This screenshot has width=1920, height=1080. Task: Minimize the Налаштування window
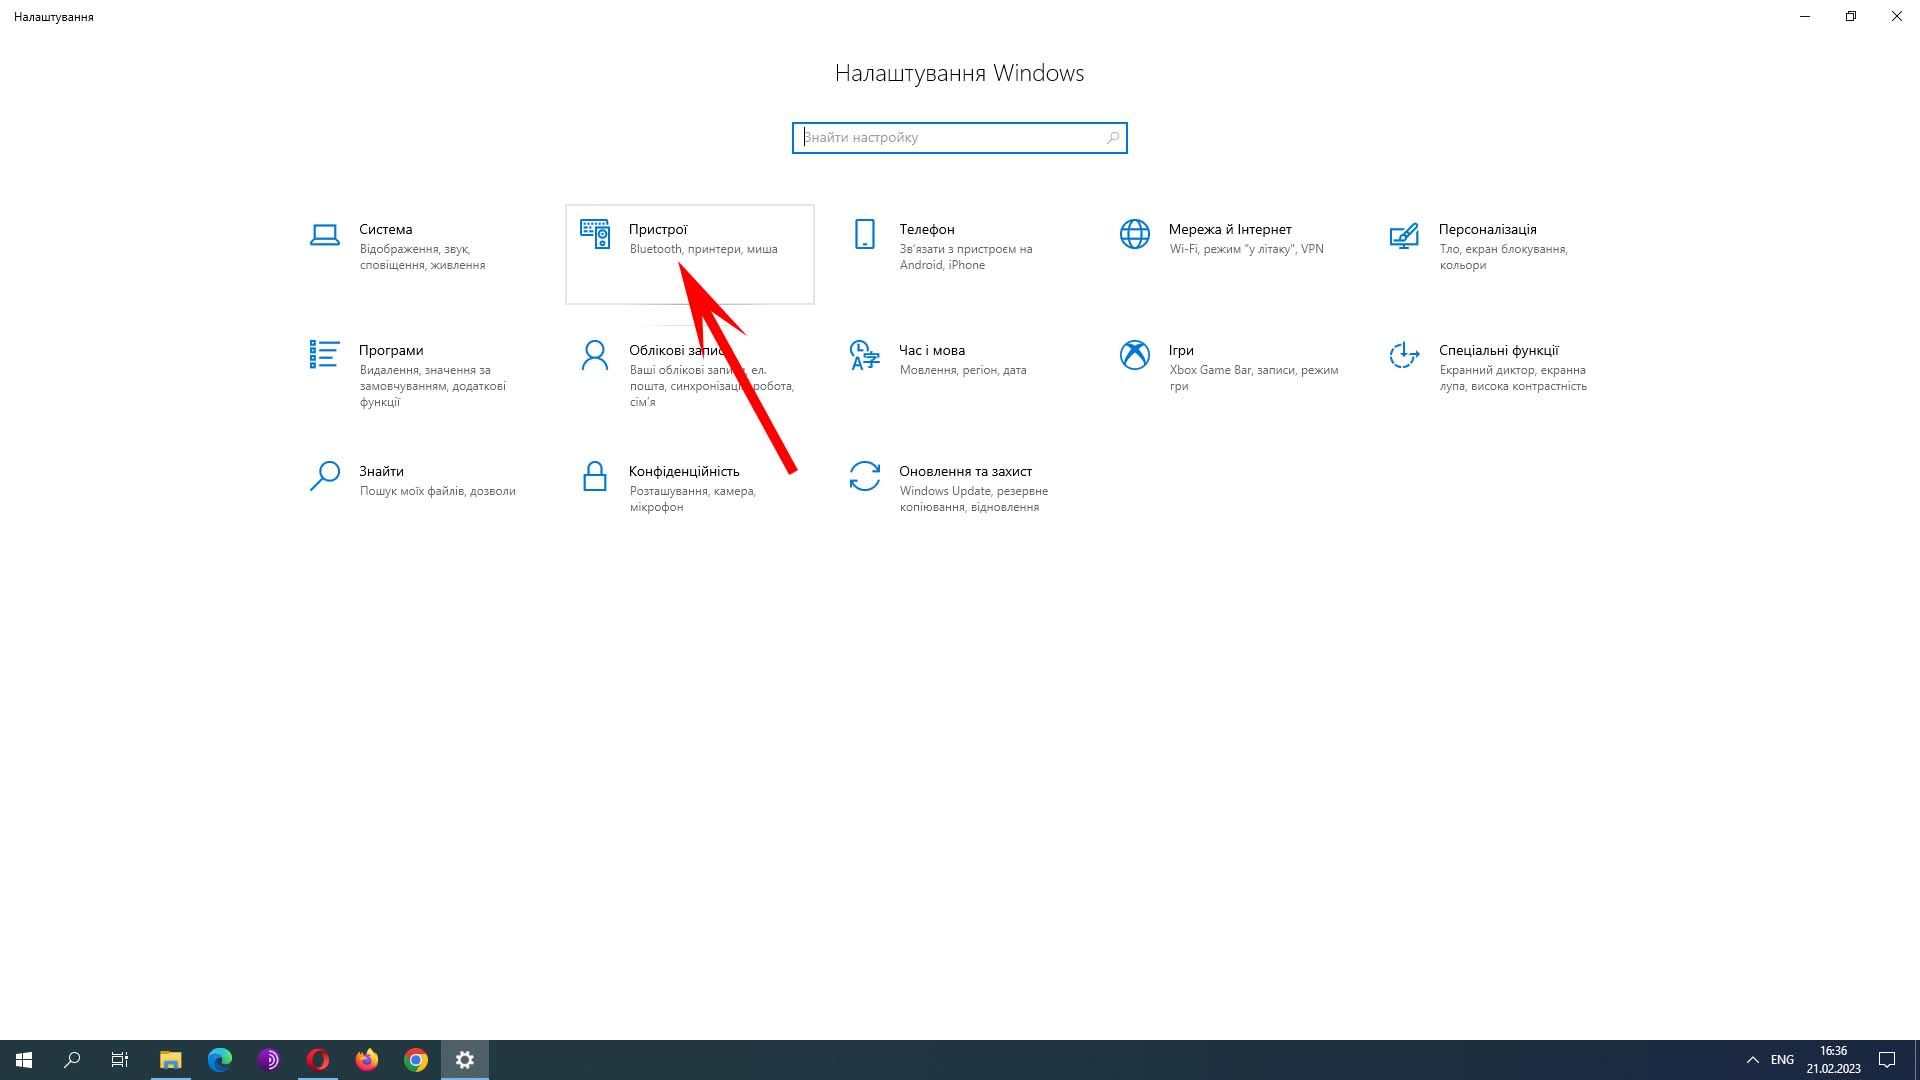(x=1805, y=16)
